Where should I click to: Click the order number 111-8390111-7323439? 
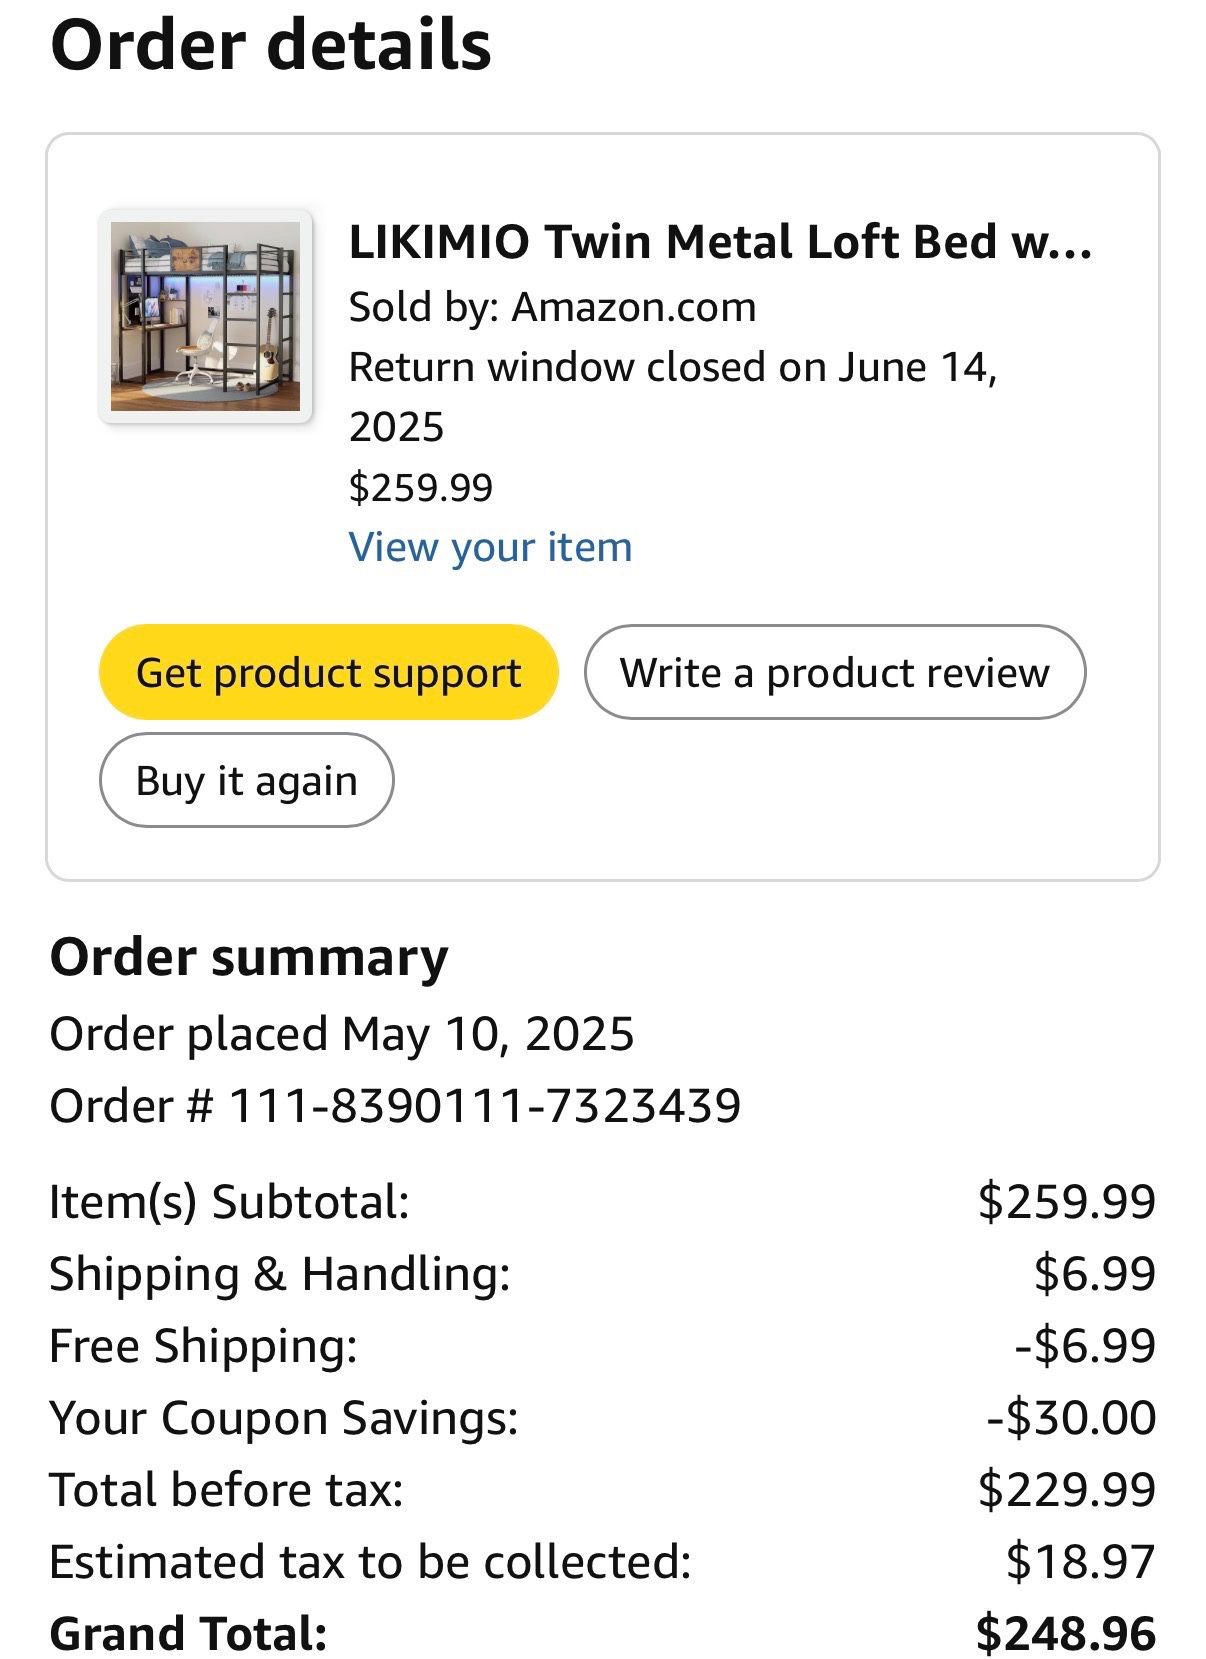pos(485,1106)
